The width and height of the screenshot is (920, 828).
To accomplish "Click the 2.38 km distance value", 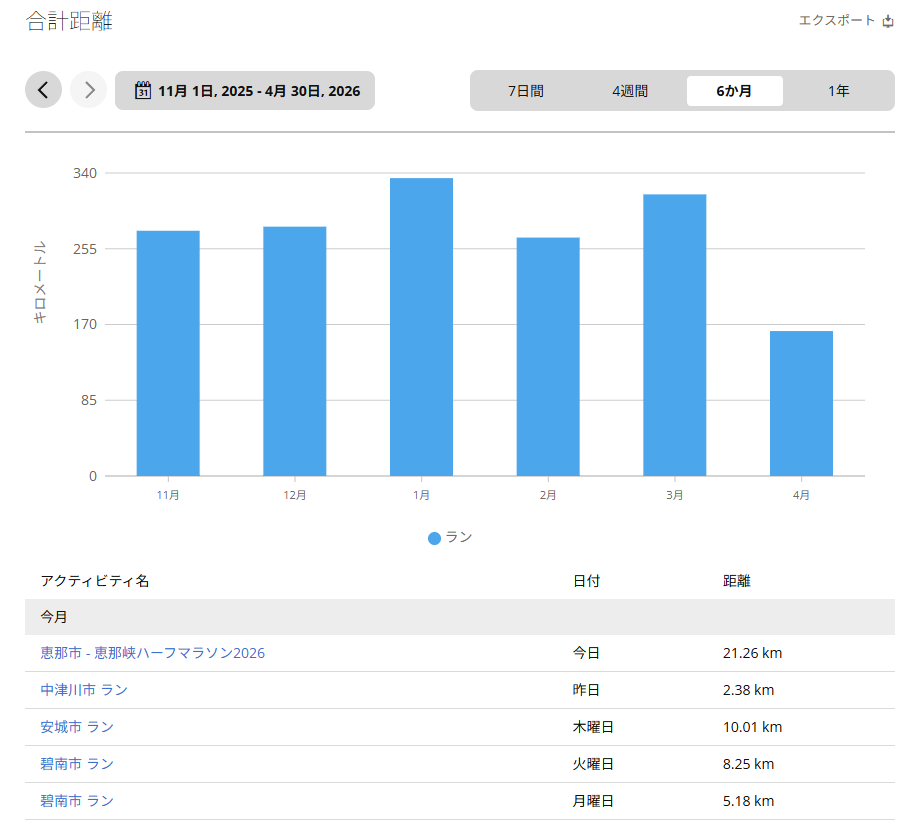I will click(x=748, y=690).
